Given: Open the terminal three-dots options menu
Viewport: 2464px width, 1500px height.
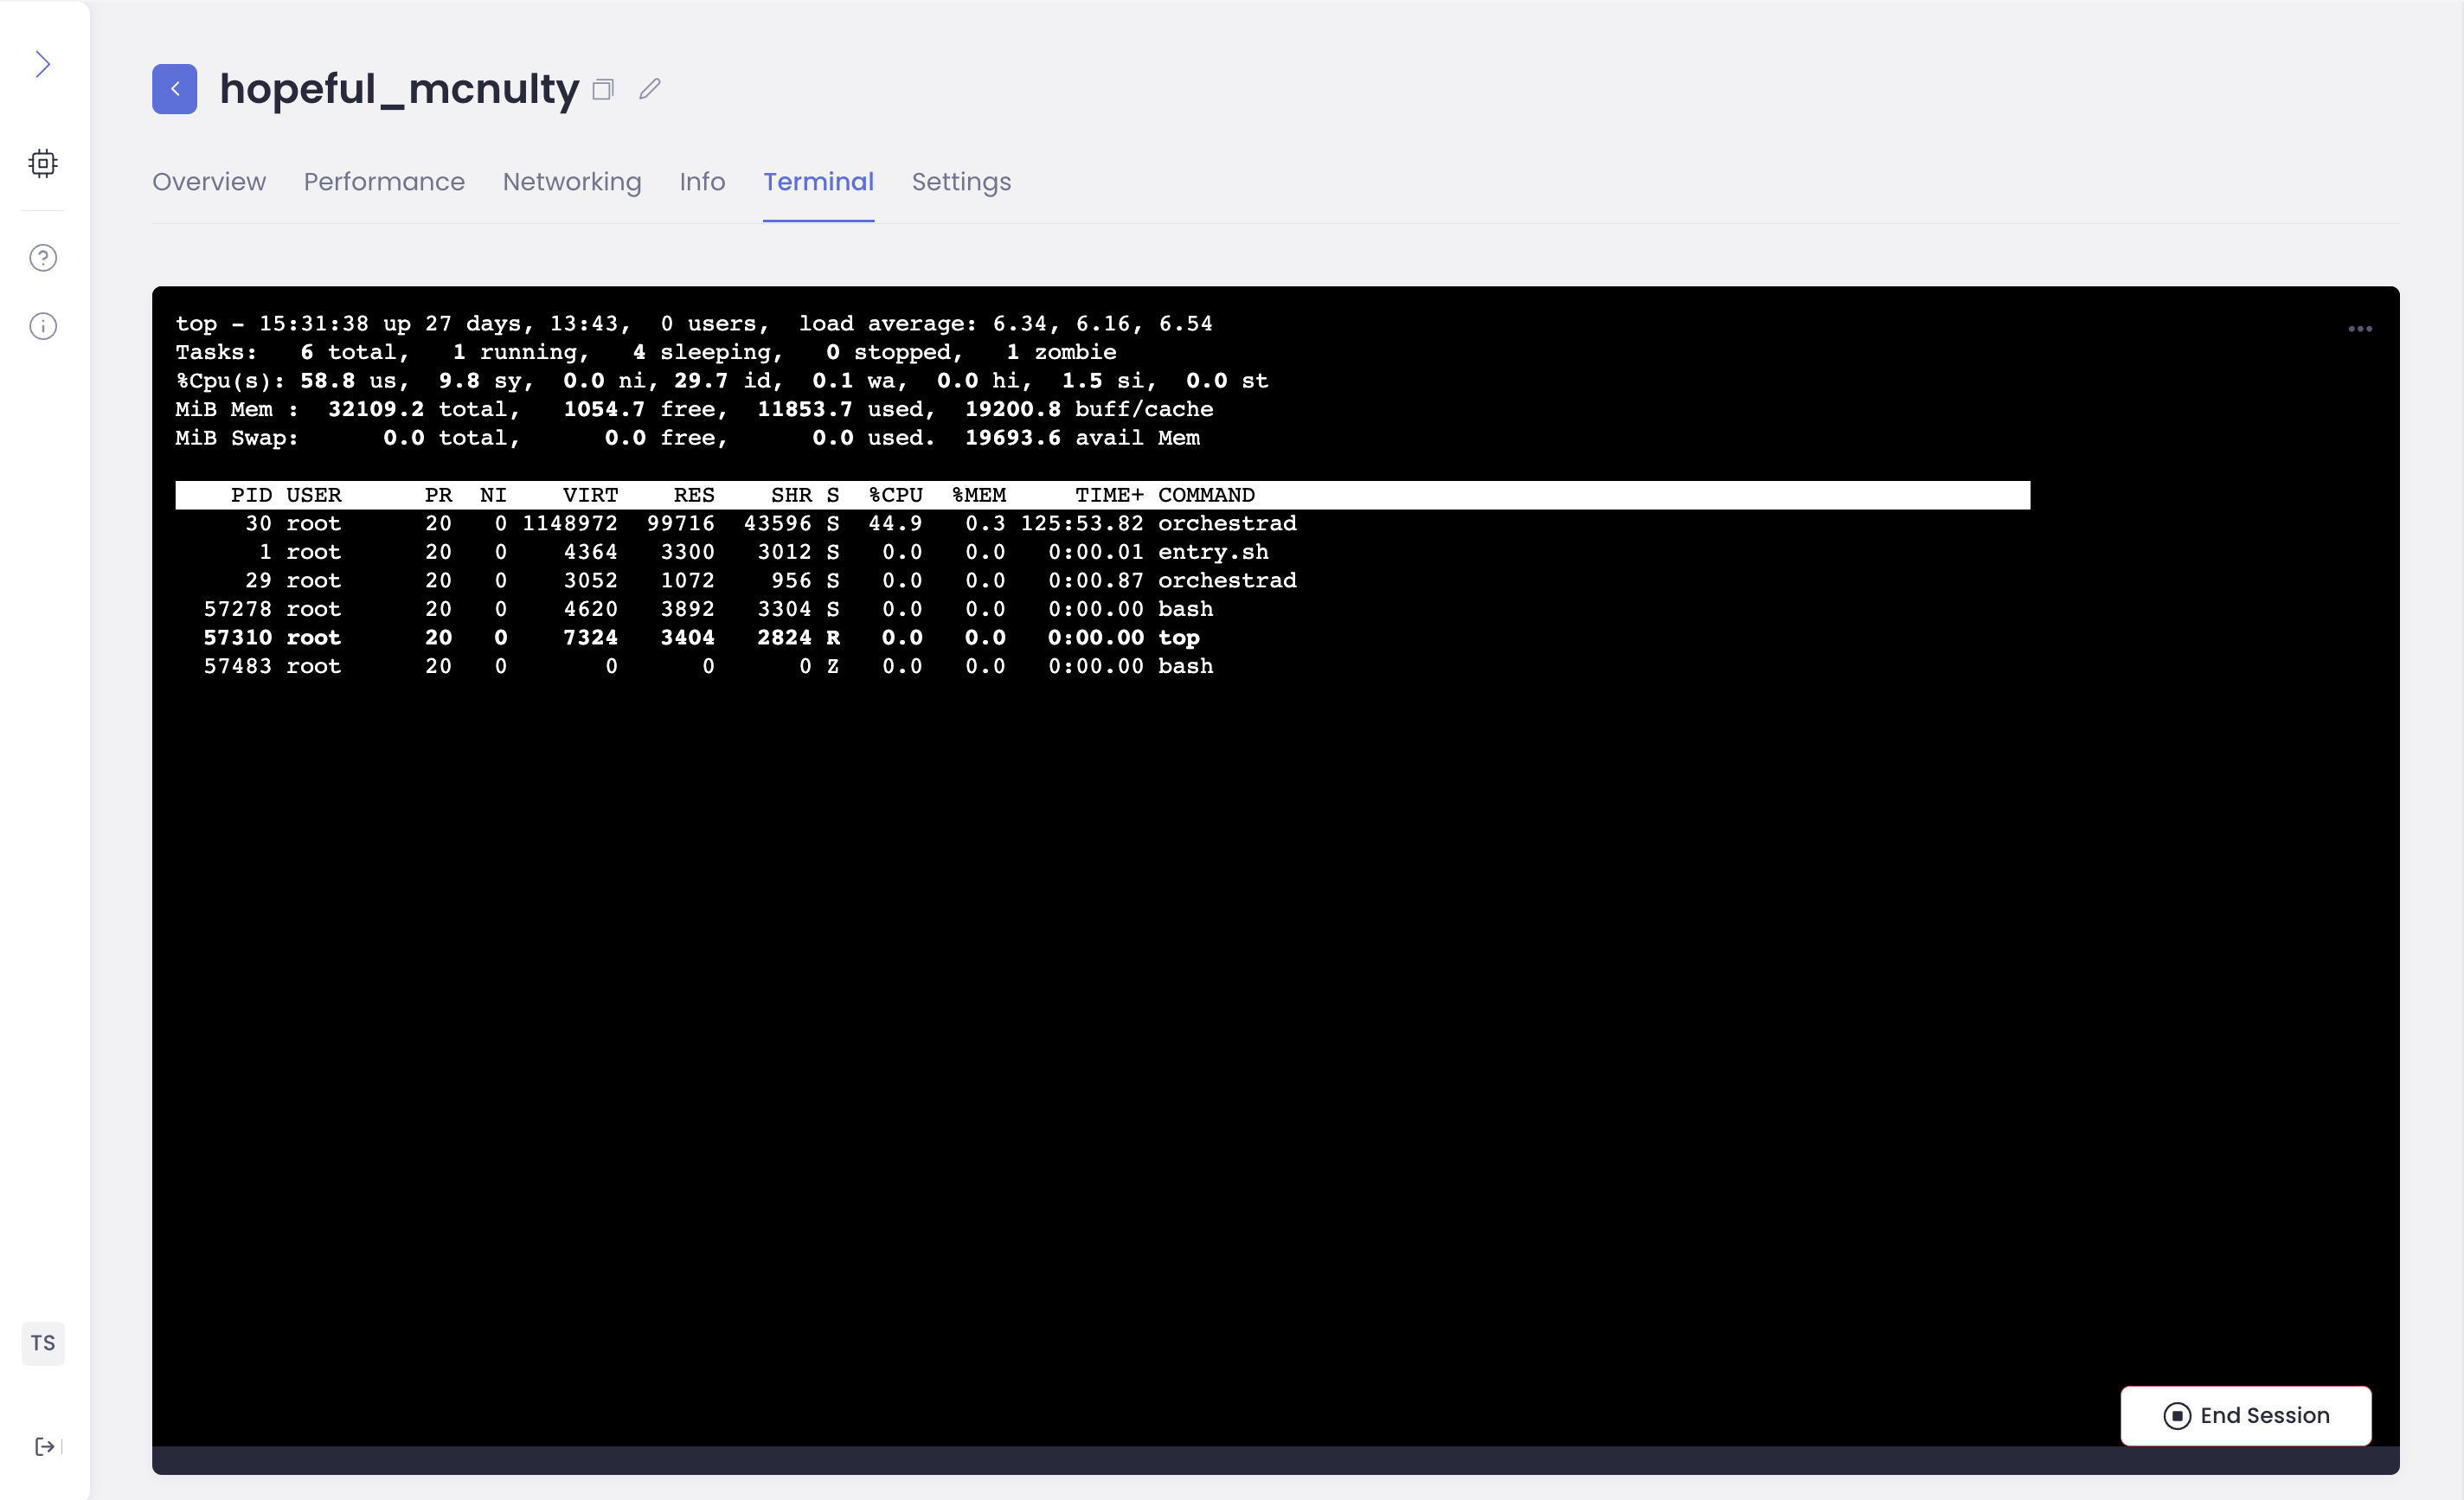Looking at the screenshot, I should [2360, 329].
